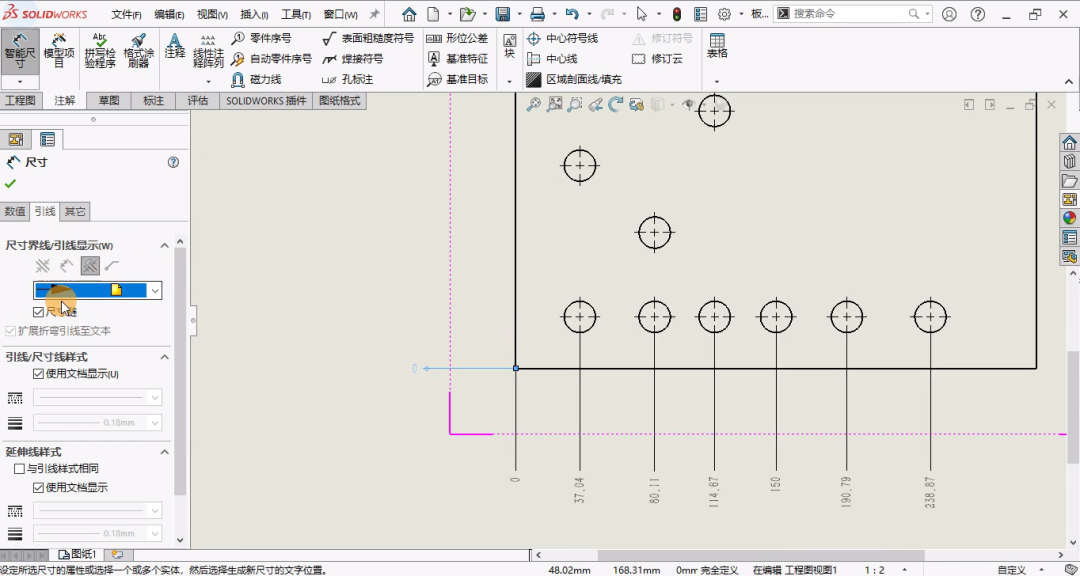Click the 图纸1 sheet tab
This screenshot has width=1080, height=576.
(x=78, y=554)
